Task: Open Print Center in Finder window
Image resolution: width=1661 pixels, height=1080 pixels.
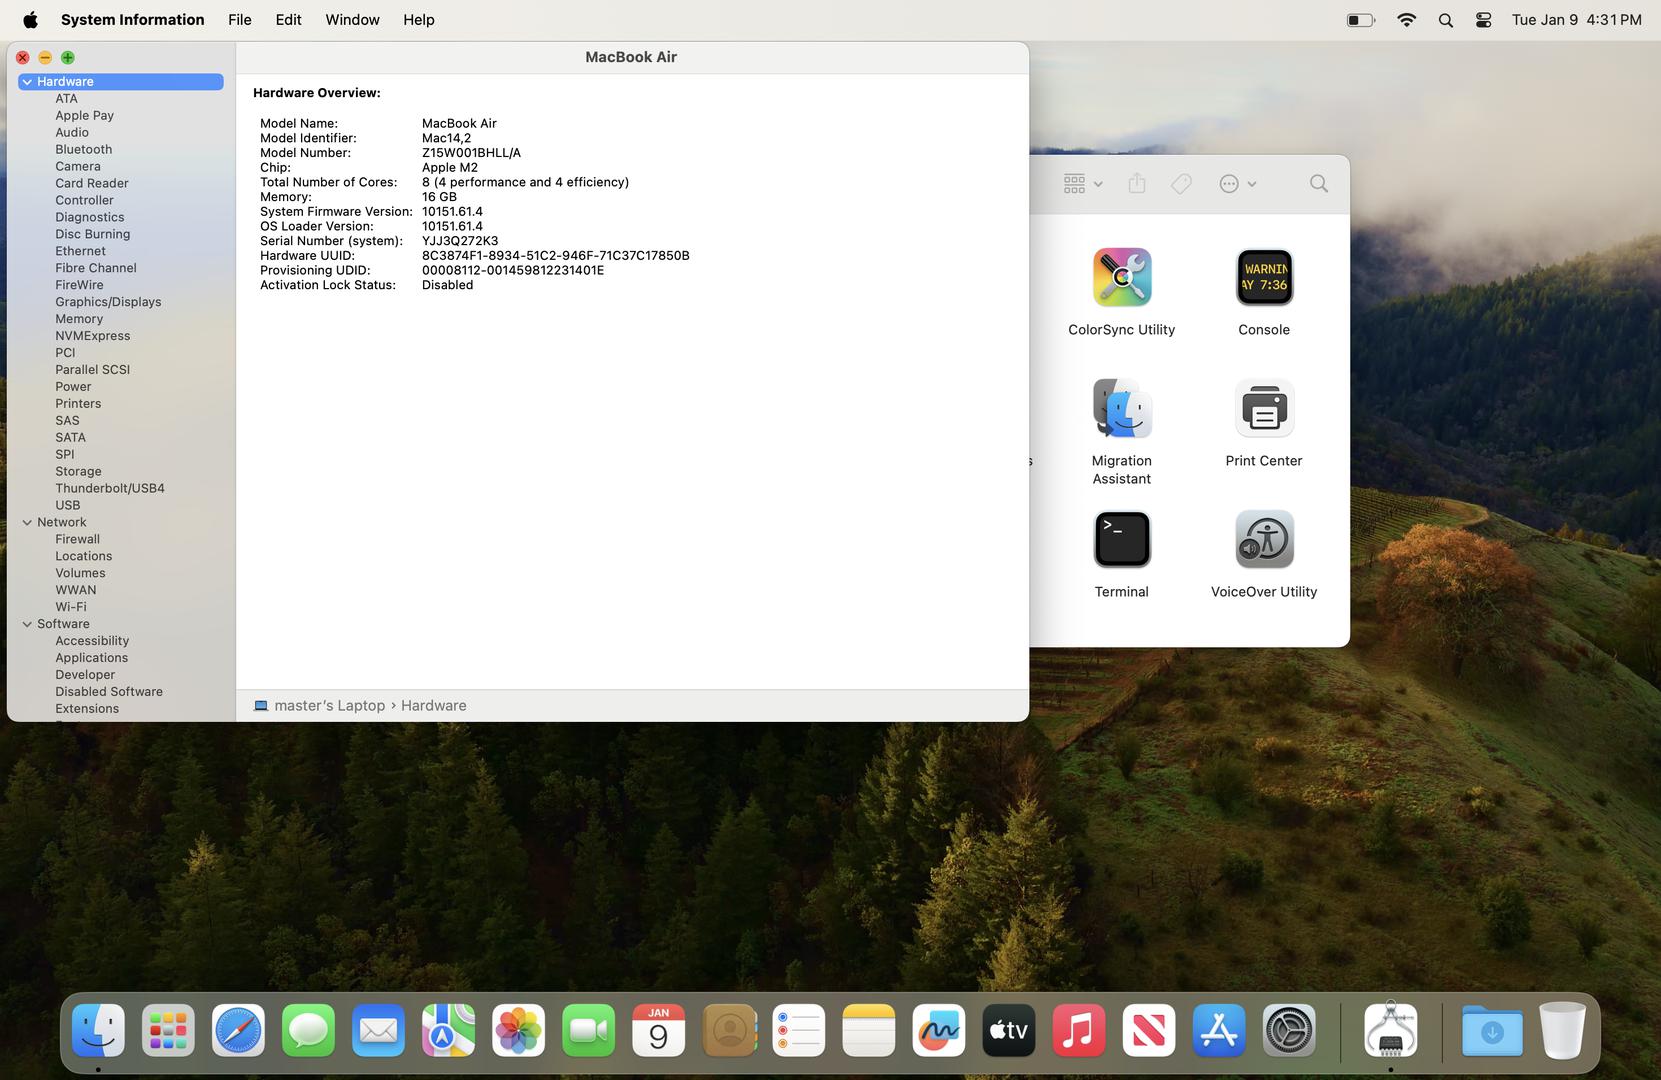Action: coord(1264,408)
